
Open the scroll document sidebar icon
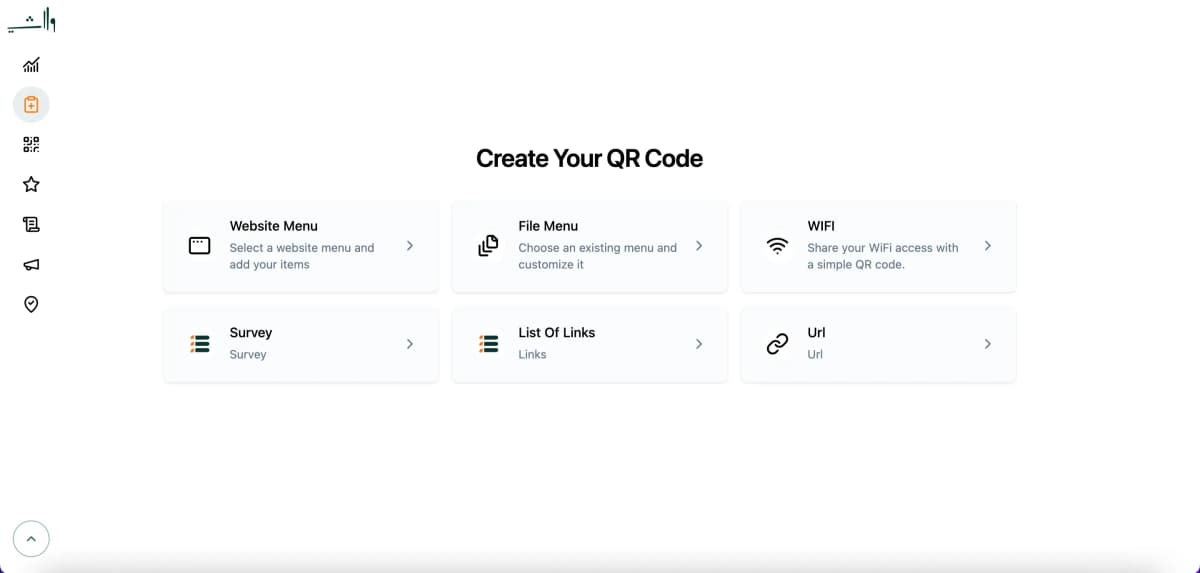[31, 225]
